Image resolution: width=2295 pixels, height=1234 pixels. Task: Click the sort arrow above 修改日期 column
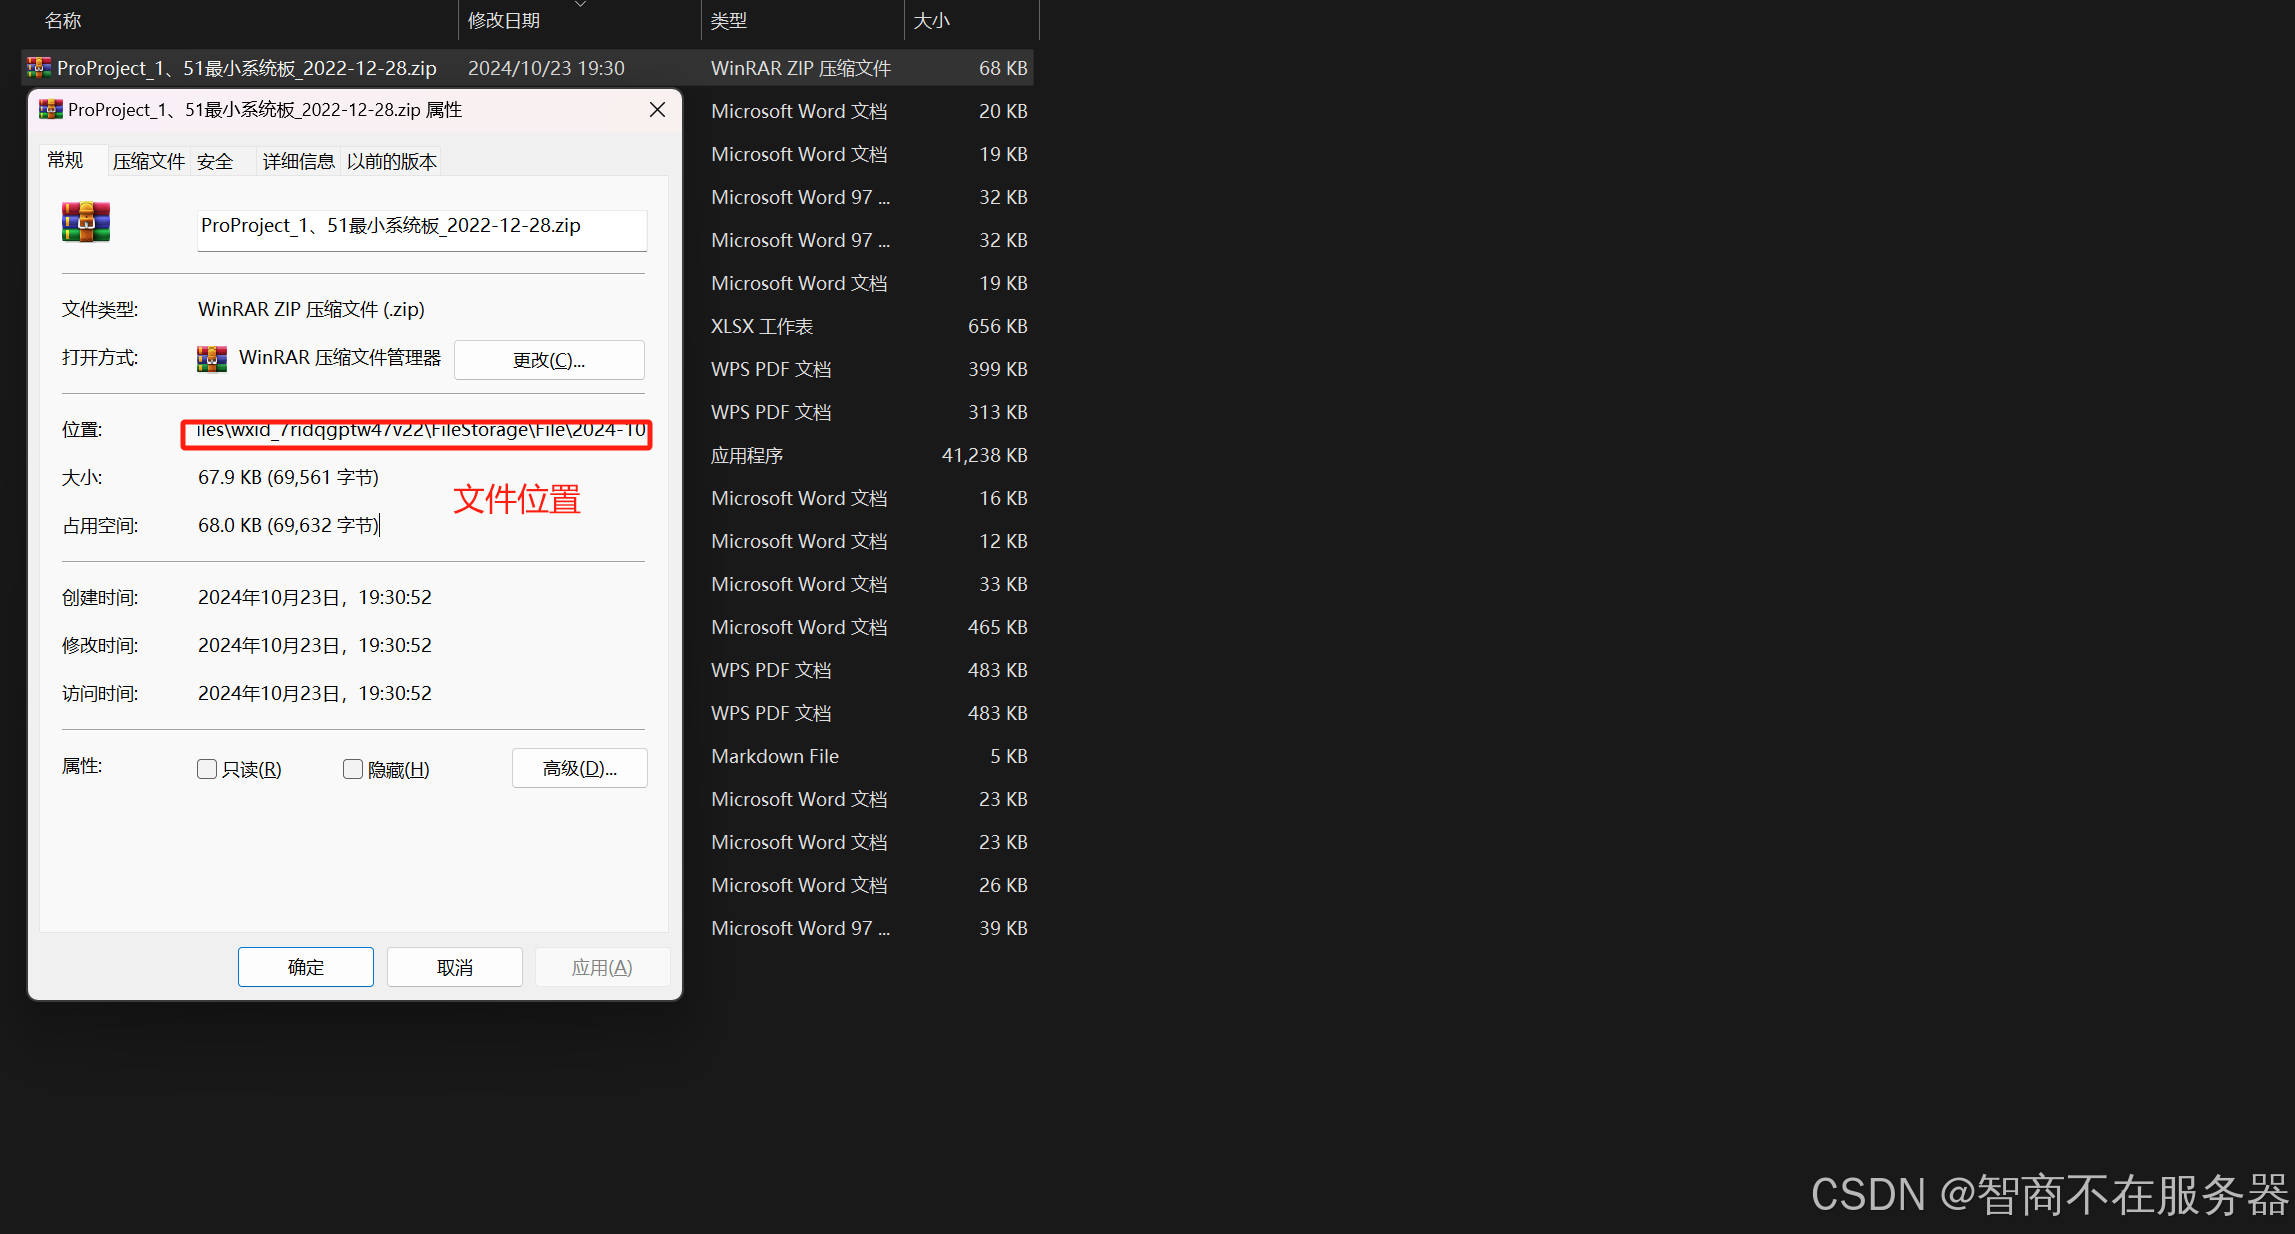coord(580,5)
